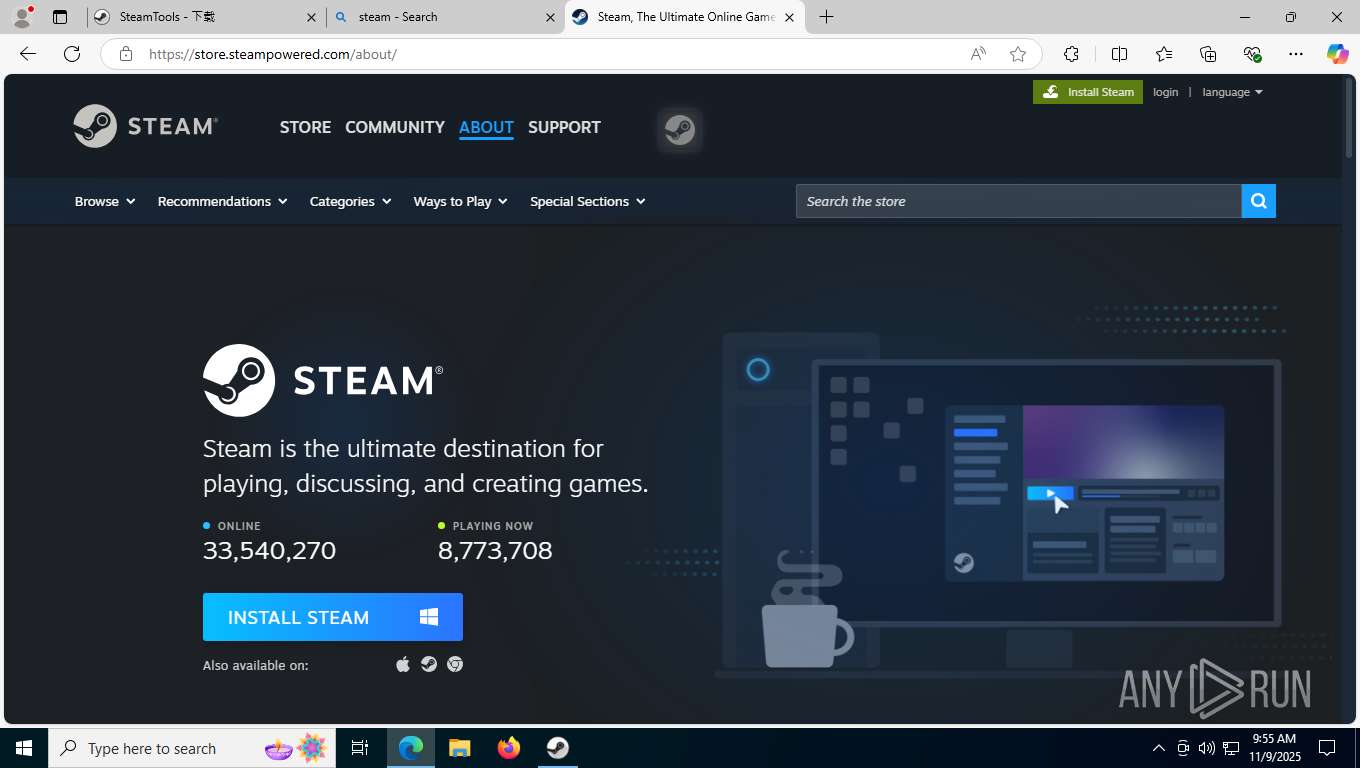
Task: Open Browser essentials heart icon
Action: click(x=1252, y=54)
